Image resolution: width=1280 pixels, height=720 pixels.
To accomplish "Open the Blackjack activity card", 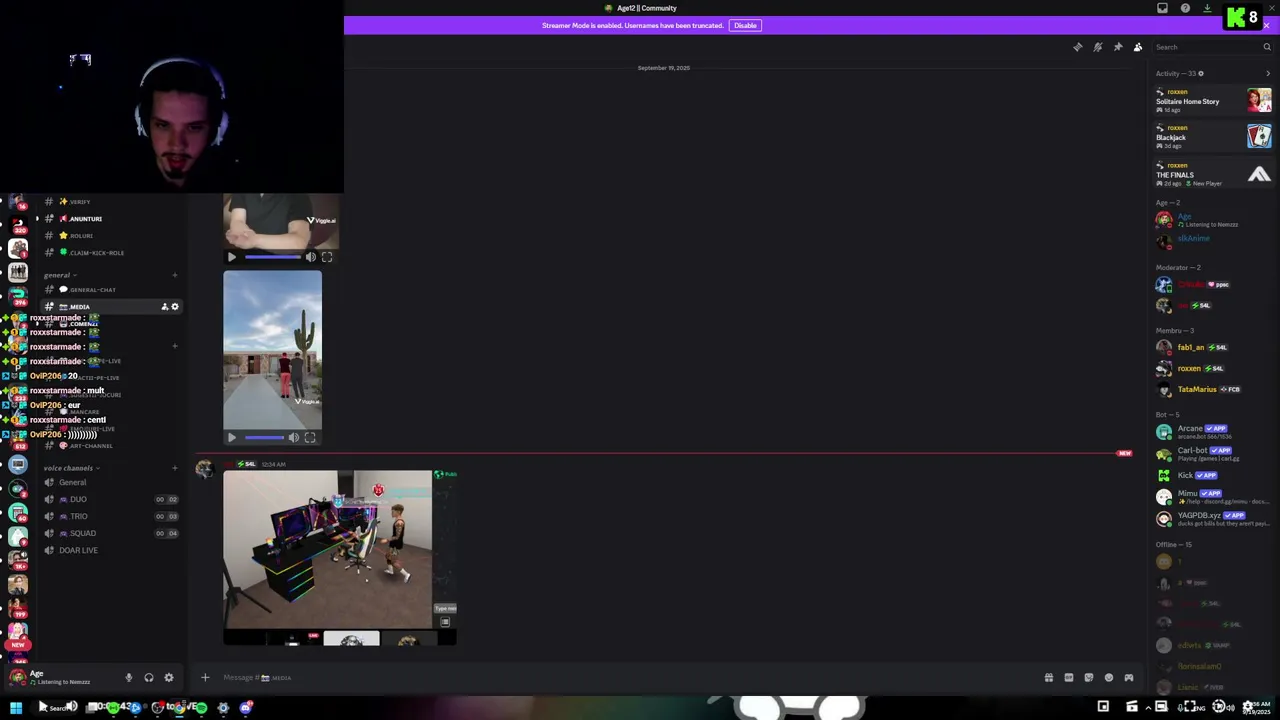I will click(x=1213, y=137).
